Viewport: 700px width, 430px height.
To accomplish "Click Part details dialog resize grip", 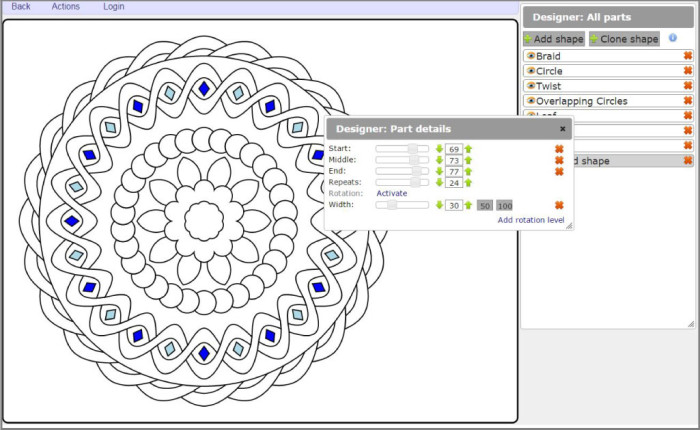I will [x=569, y=226].
